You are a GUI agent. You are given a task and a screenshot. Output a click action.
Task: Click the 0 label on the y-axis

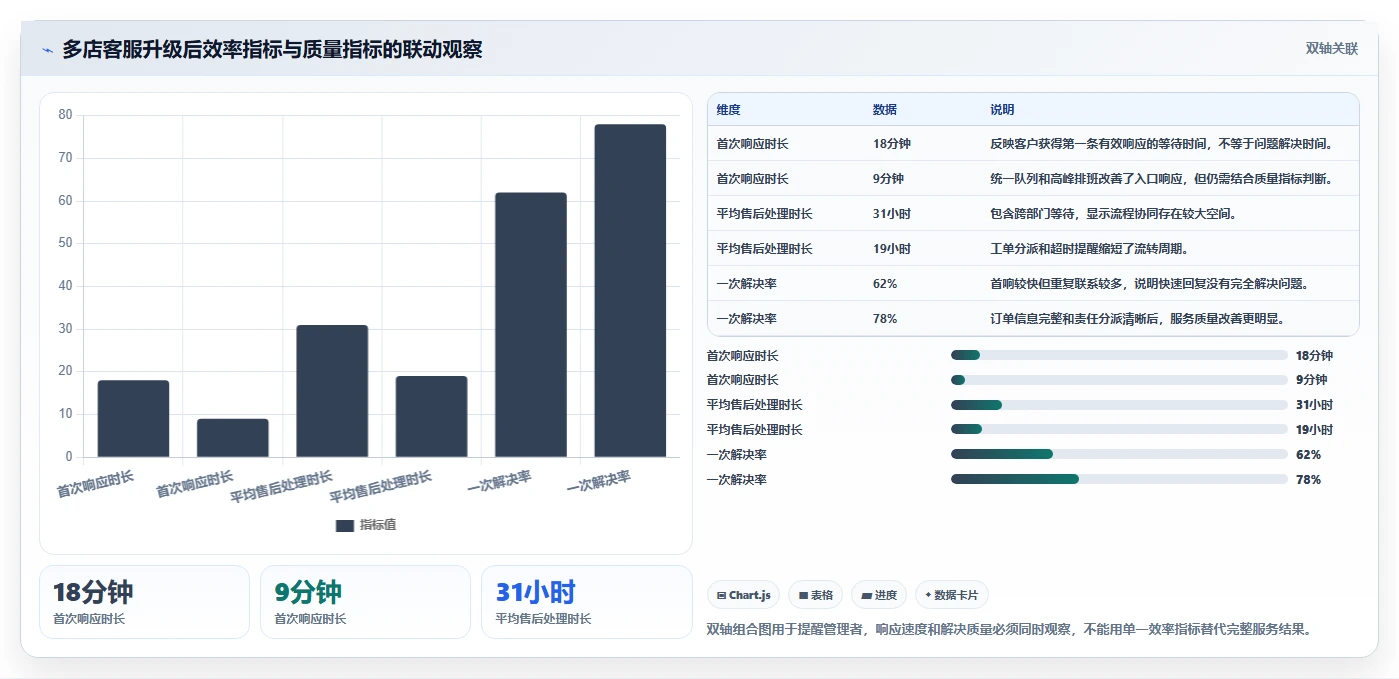[x=69, y=457]
